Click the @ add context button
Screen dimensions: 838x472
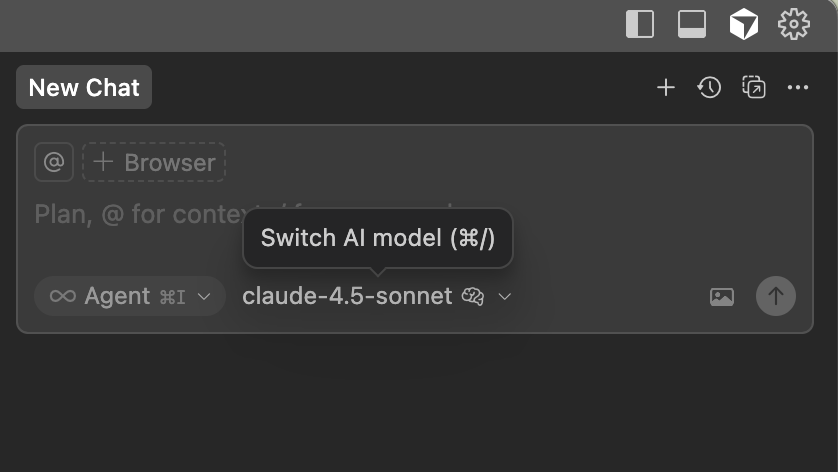(x=54, y=162)
